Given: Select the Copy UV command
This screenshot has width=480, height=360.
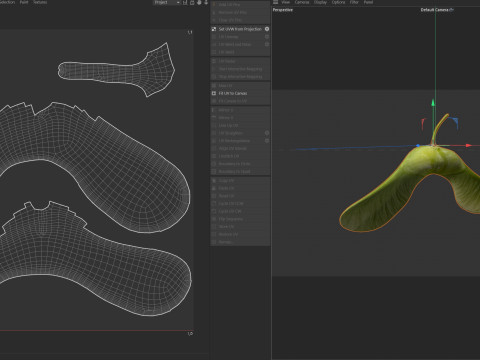Looking at the screenshot, I should (226, 181).
